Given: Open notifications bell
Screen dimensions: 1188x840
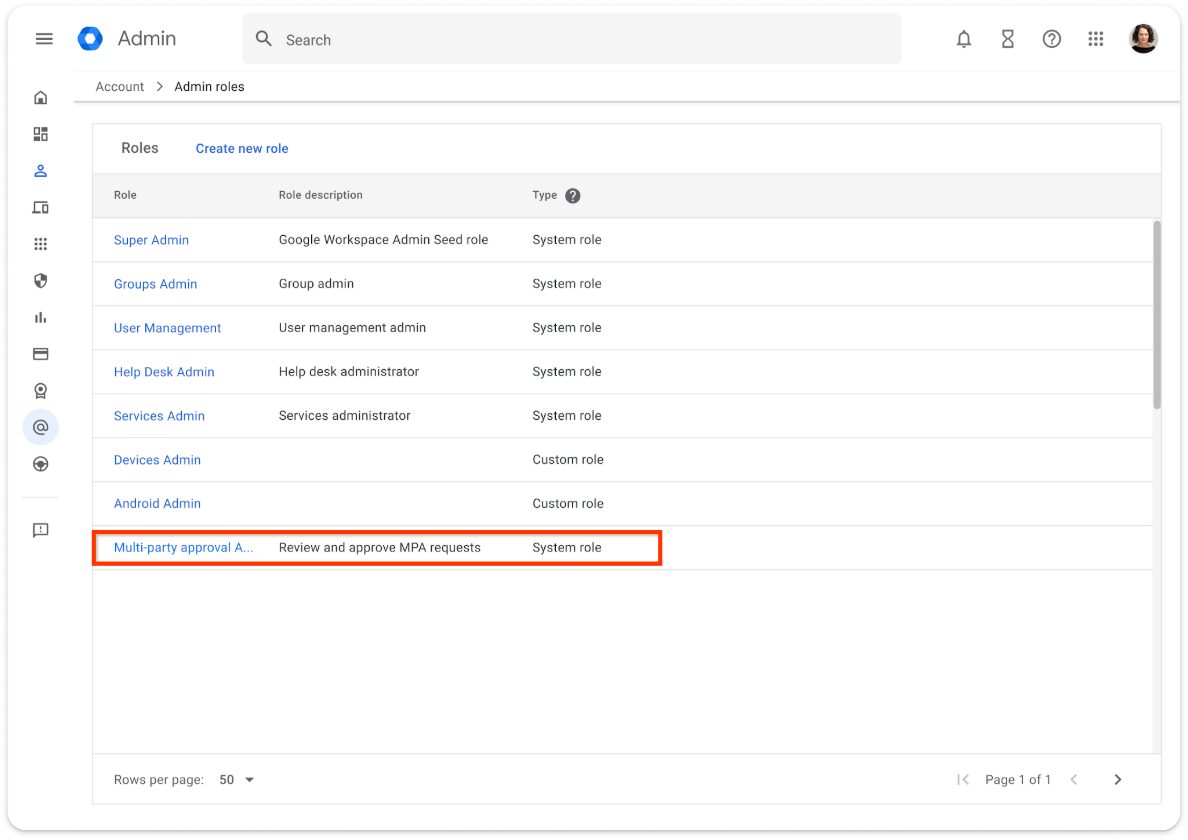Looking at the screenshot, I should click(963, 39).
